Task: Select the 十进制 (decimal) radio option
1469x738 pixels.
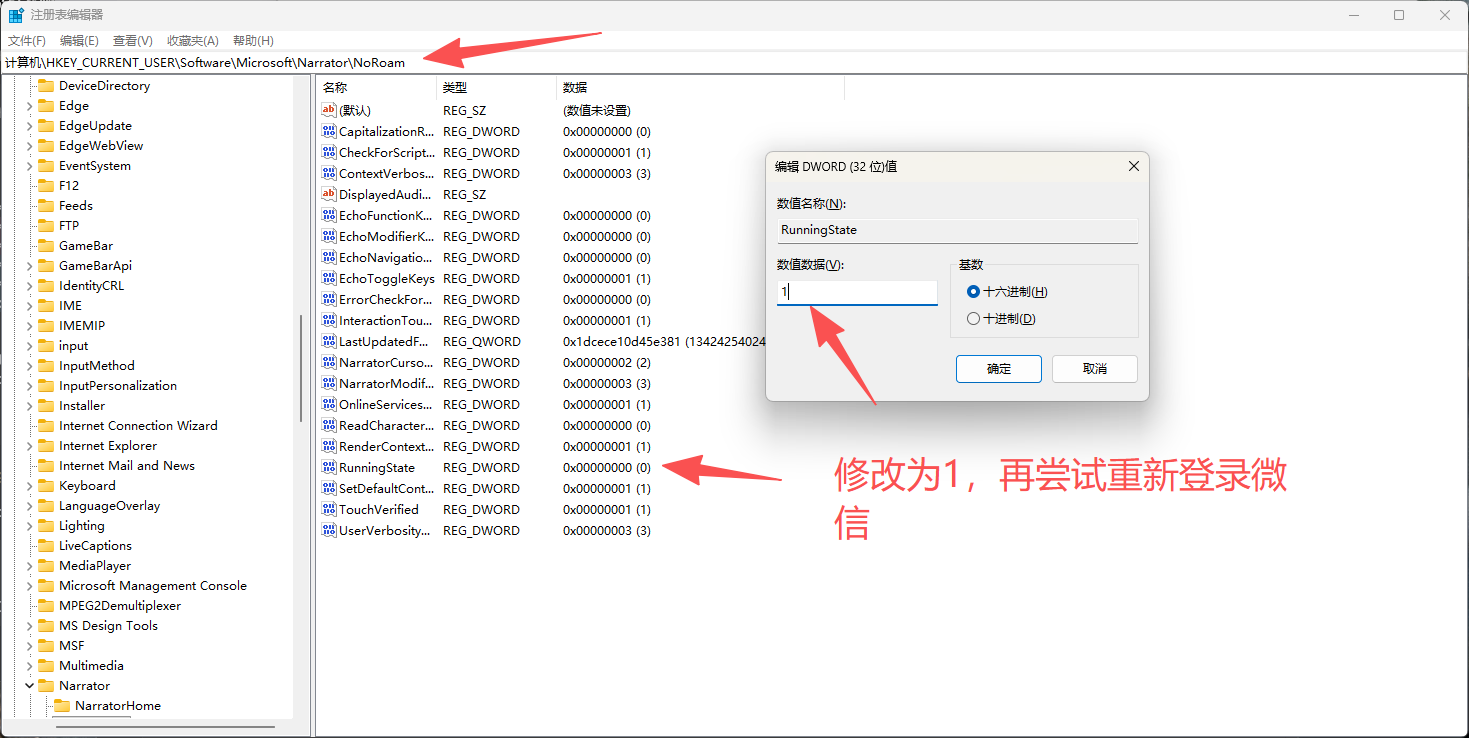Action: [973, 319]
